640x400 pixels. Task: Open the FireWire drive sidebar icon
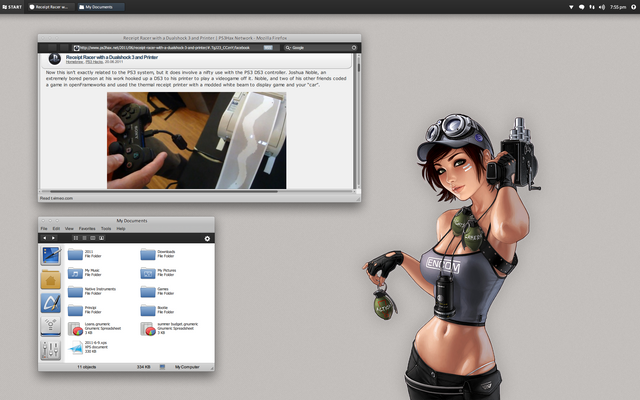tap(51, 327)
